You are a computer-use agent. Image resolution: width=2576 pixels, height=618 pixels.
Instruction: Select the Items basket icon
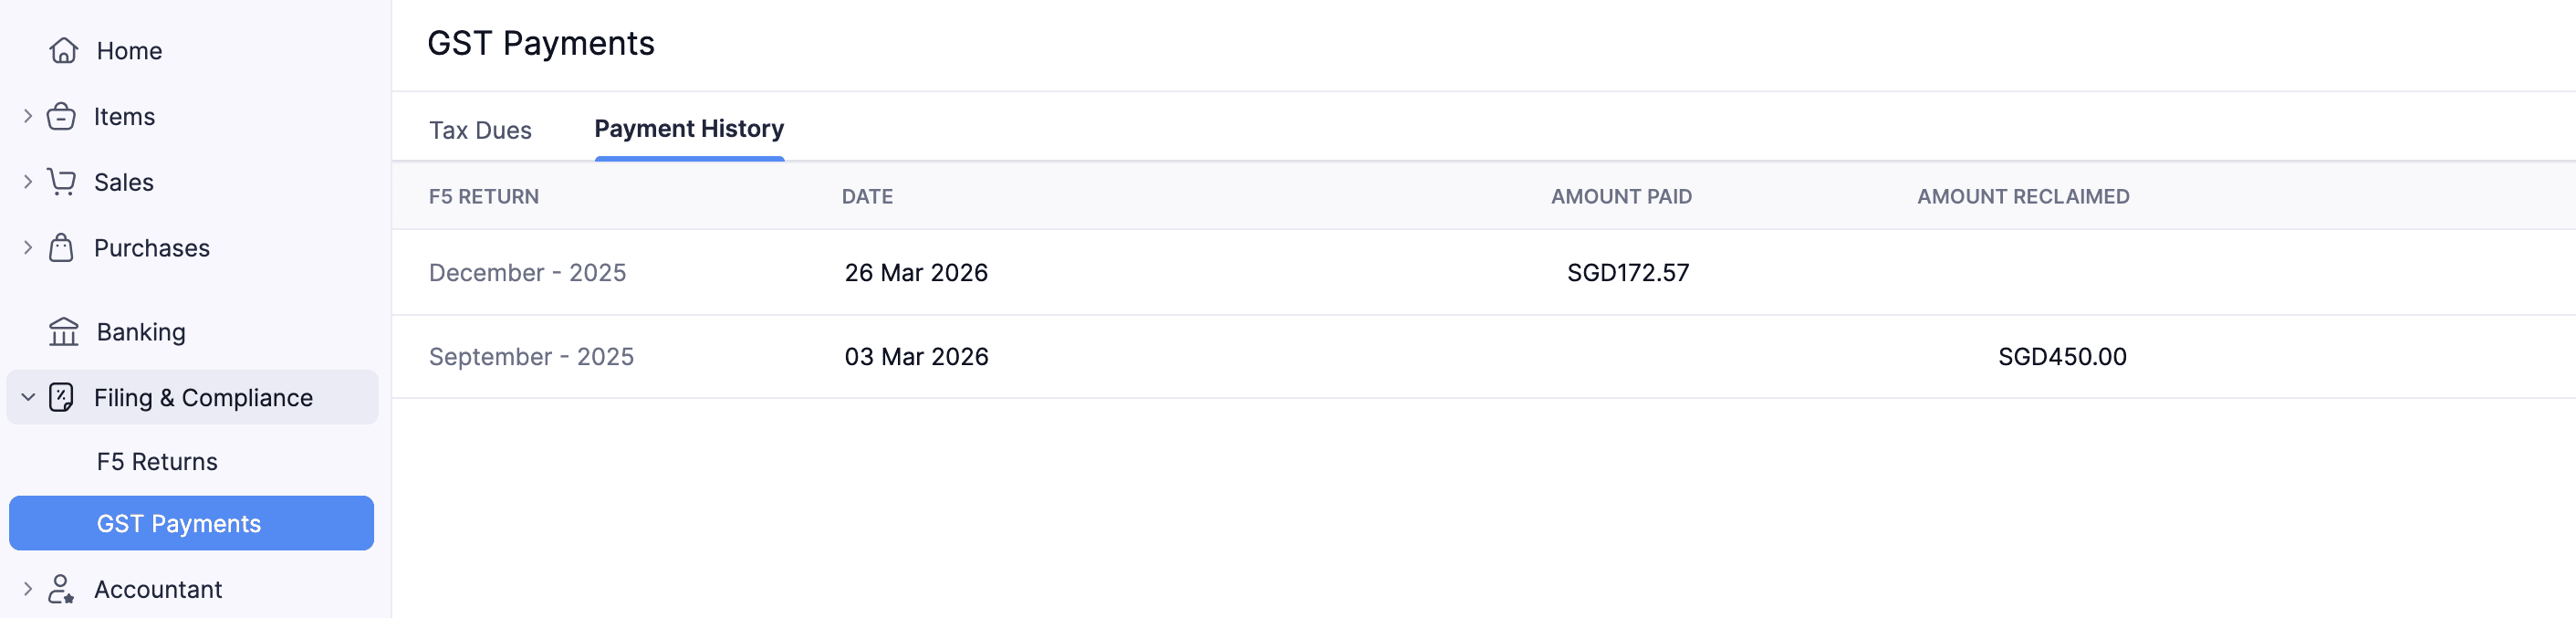tap(61, 116)
